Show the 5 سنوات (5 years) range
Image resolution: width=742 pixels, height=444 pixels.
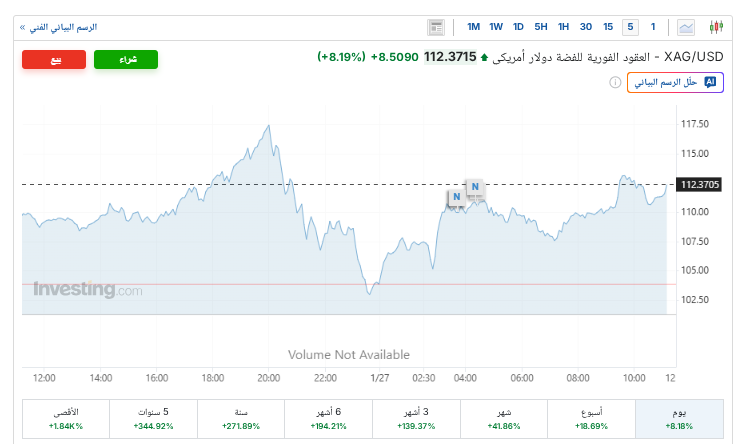(153, 419)
